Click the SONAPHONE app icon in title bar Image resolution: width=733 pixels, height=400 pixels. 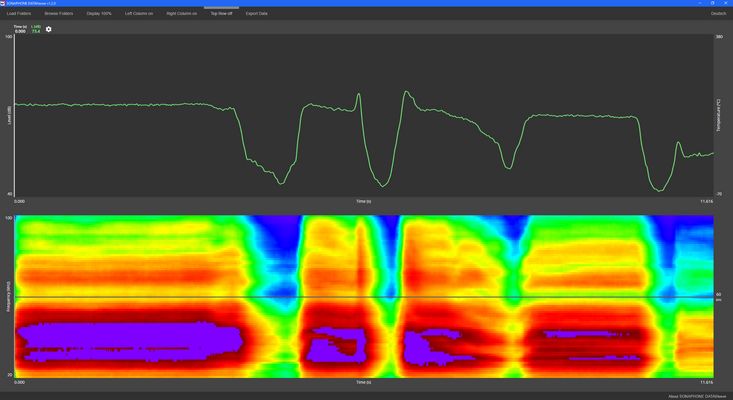point(4,4)
